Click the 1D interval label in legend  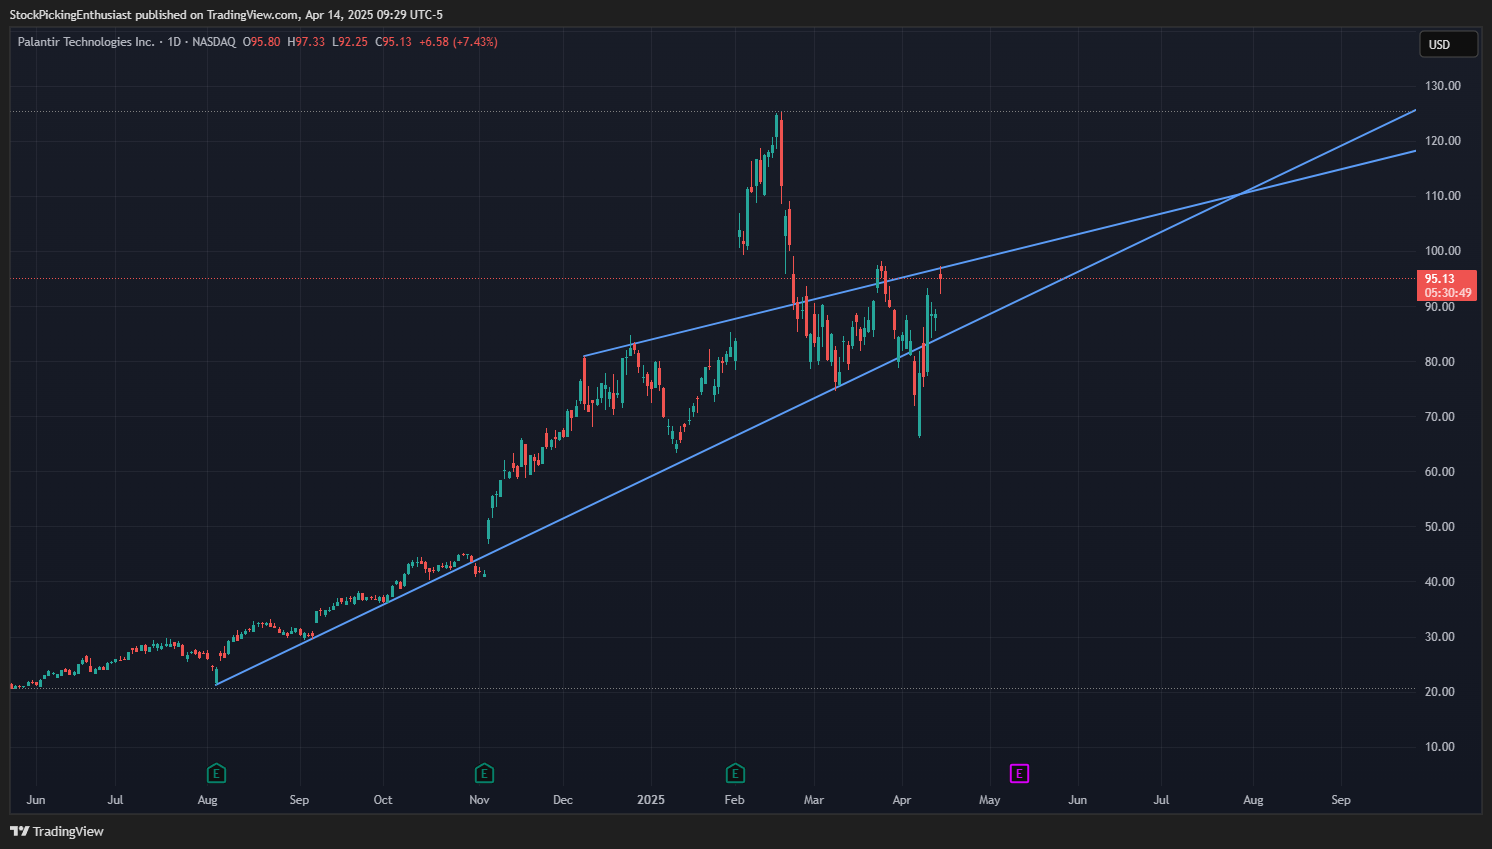[174, 42]
